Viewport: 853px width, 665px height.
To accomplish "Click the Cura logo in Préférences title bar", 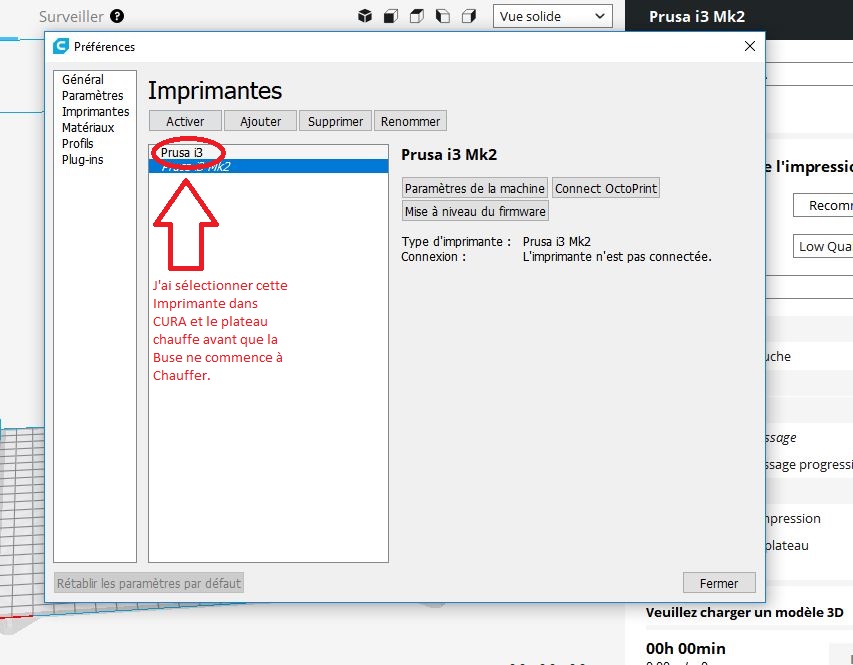I will pyautogui.click(x=60, y=46).
